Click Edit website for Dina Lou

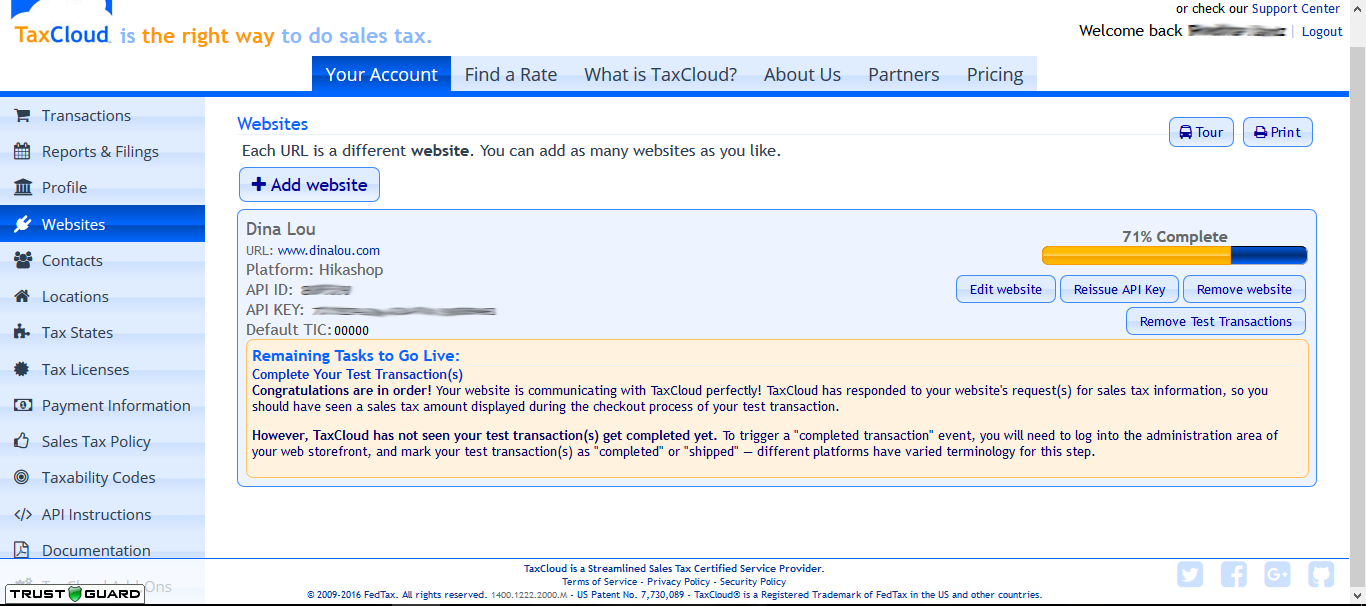tap(1006, 289)
